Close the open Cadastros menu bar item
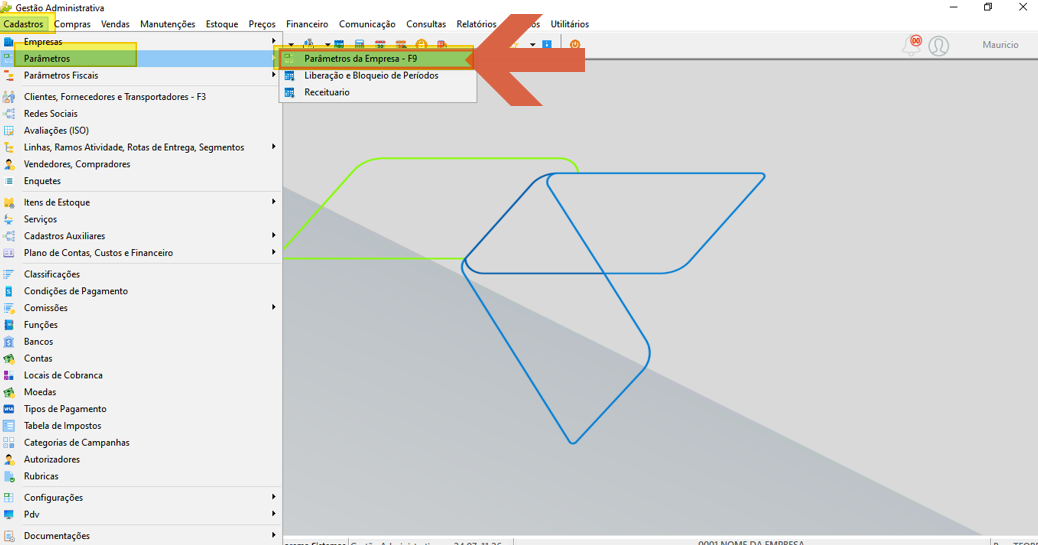Viewport: 1038px width, 545px height. (23, 24)
